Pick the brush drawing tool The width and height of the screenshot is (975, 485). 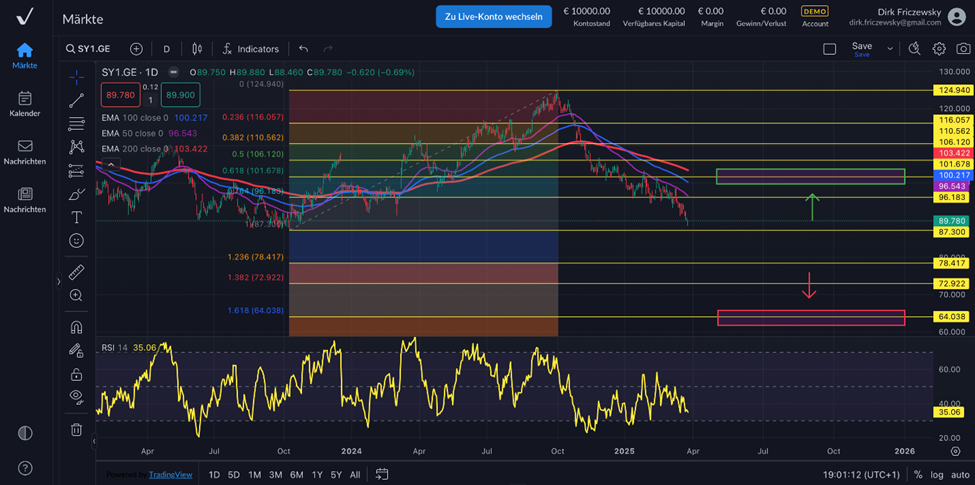coord(76,194)
